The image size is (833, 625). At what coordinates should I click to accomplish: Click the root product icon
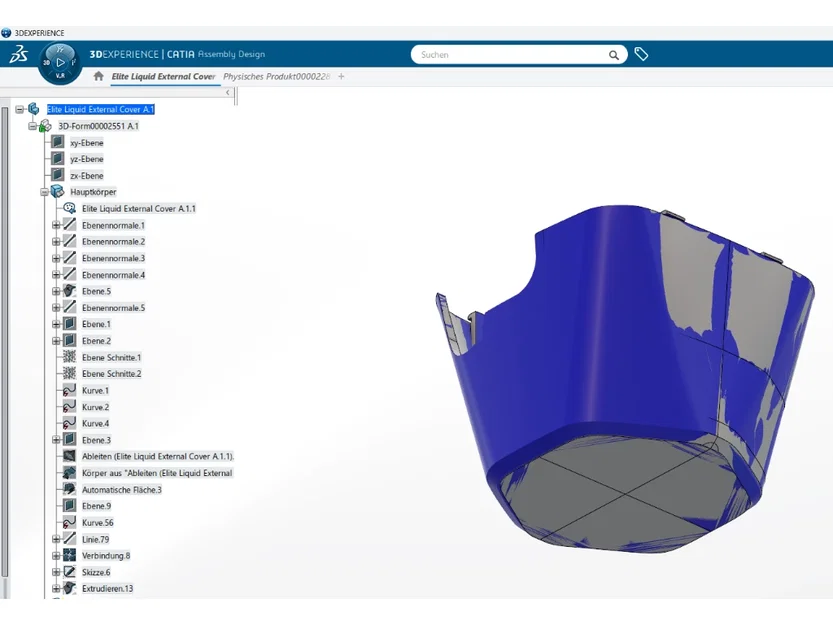click(x=34, y=109)
